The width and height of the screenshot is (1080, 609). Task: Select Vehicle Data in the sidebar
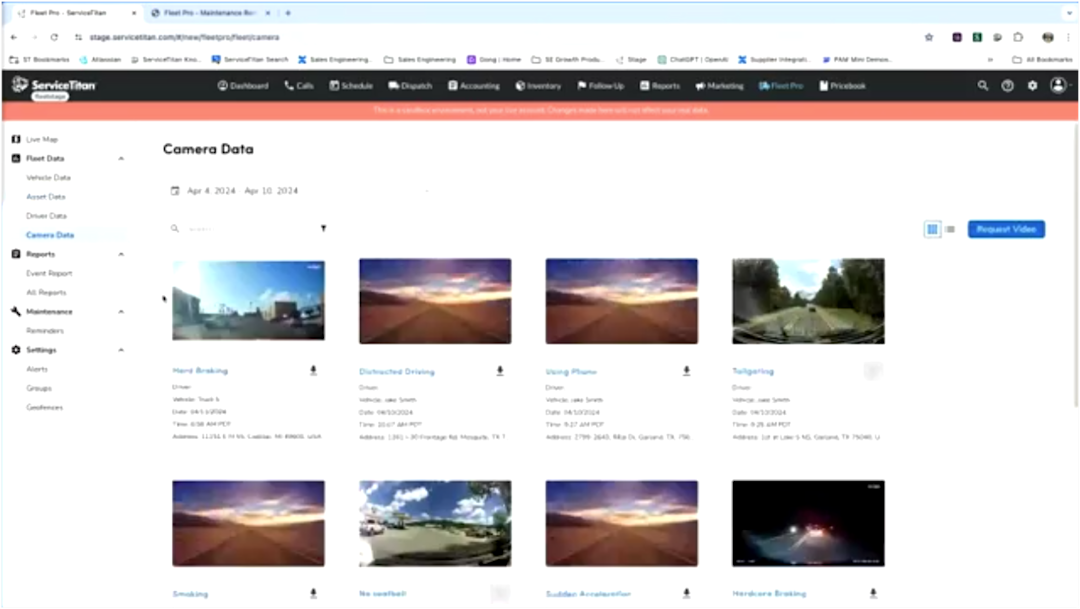point(48,178)
